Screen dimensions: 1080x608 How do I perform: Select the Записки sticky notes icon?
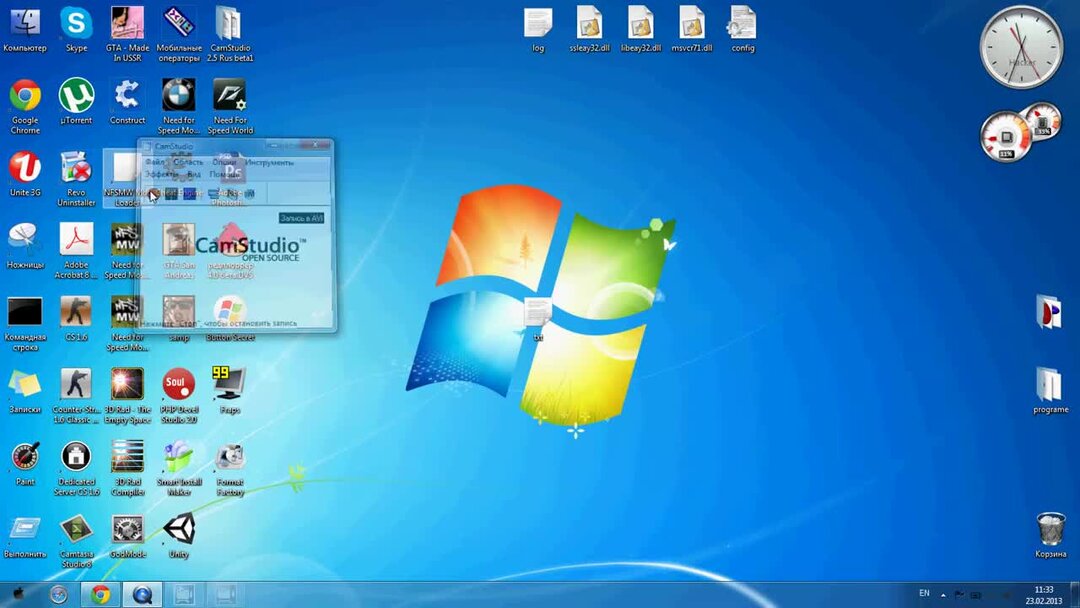[25, 390]
